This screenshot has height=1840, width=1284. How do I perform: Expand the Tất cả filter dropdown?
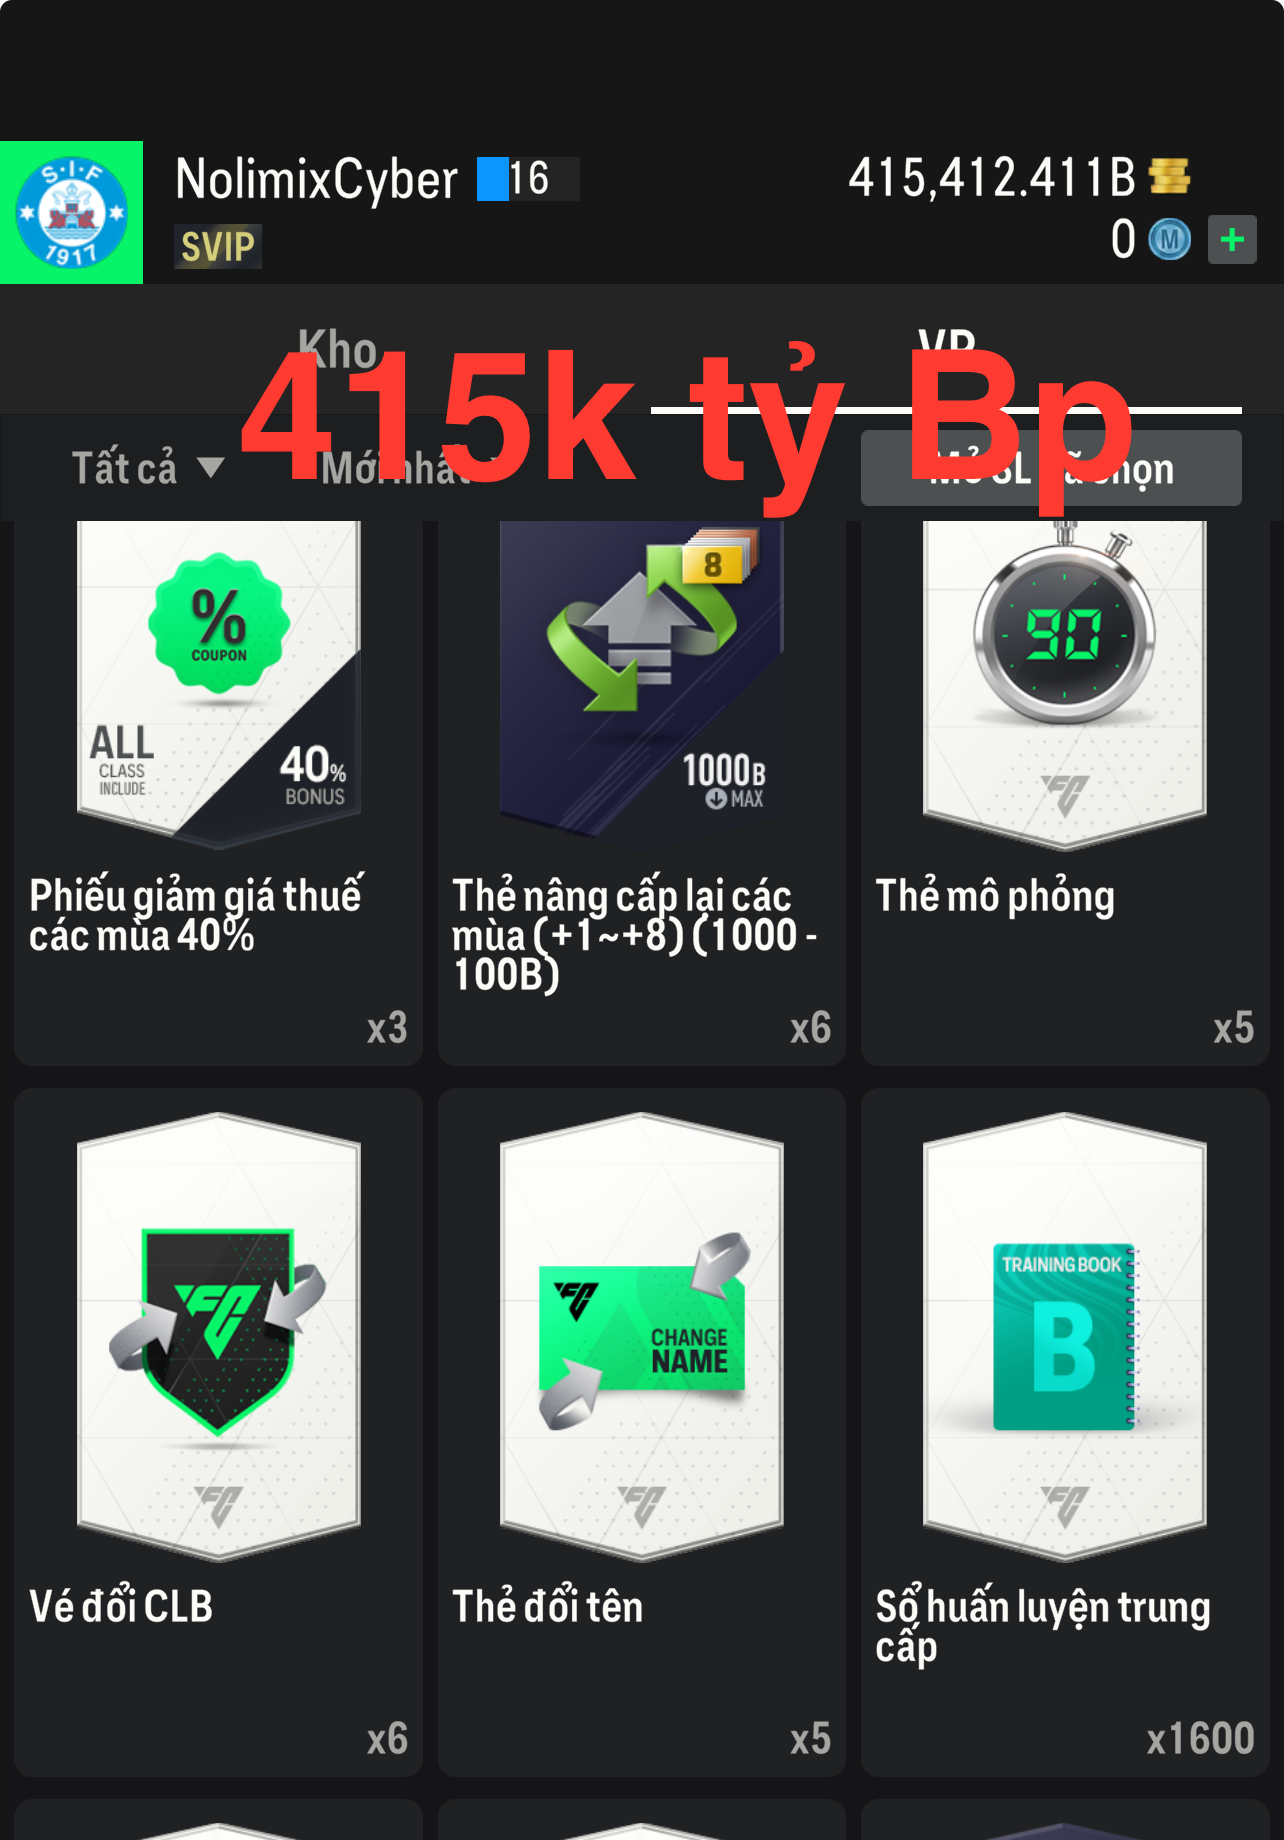pyautogui.click(x=147, y=468)
